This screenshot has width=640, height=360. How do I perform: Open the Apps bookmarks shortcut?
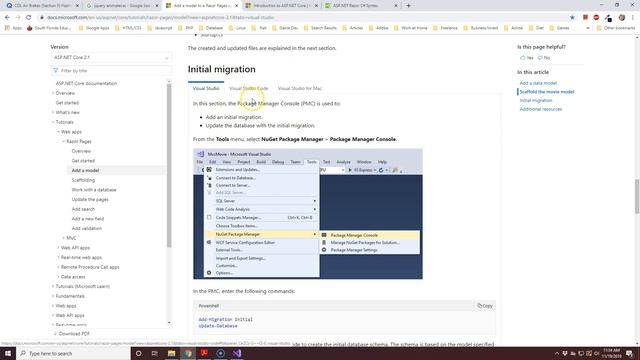tap(13, 28)
